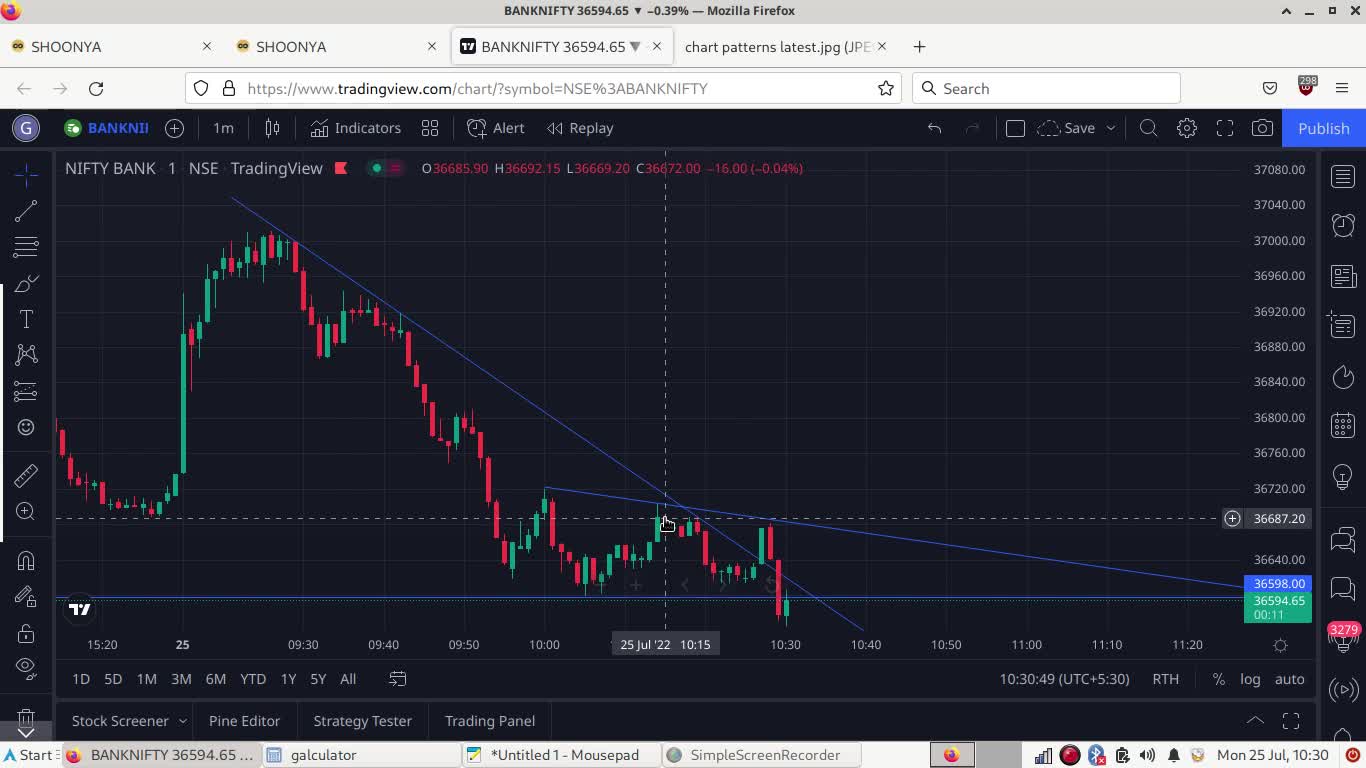Select the text annotation tool
This screenshot has width=1366, height=768.
pyautogui.click(x=26, y=319)
